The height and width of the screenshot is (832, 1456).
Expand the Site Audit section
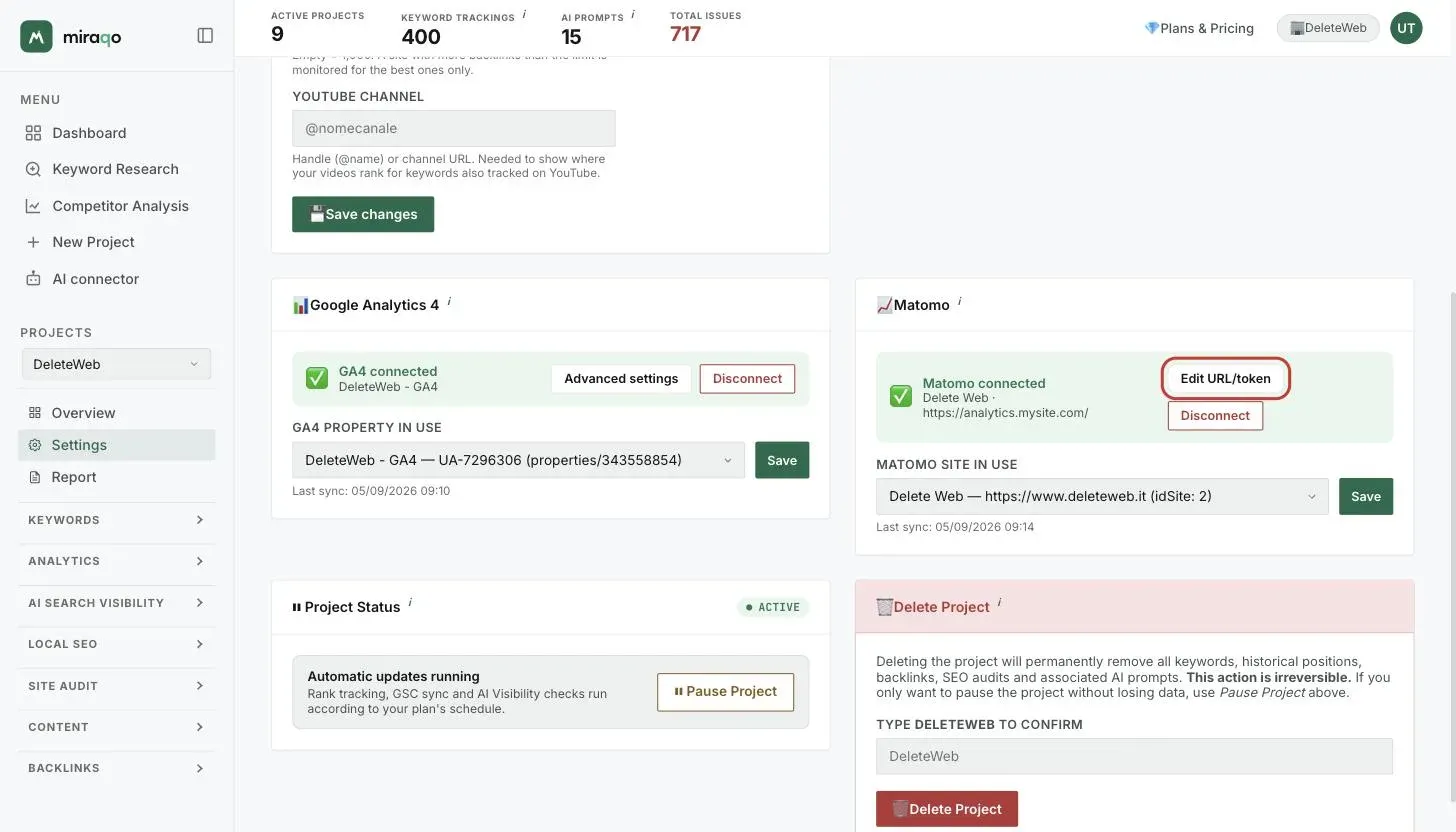tap(116, 686)
